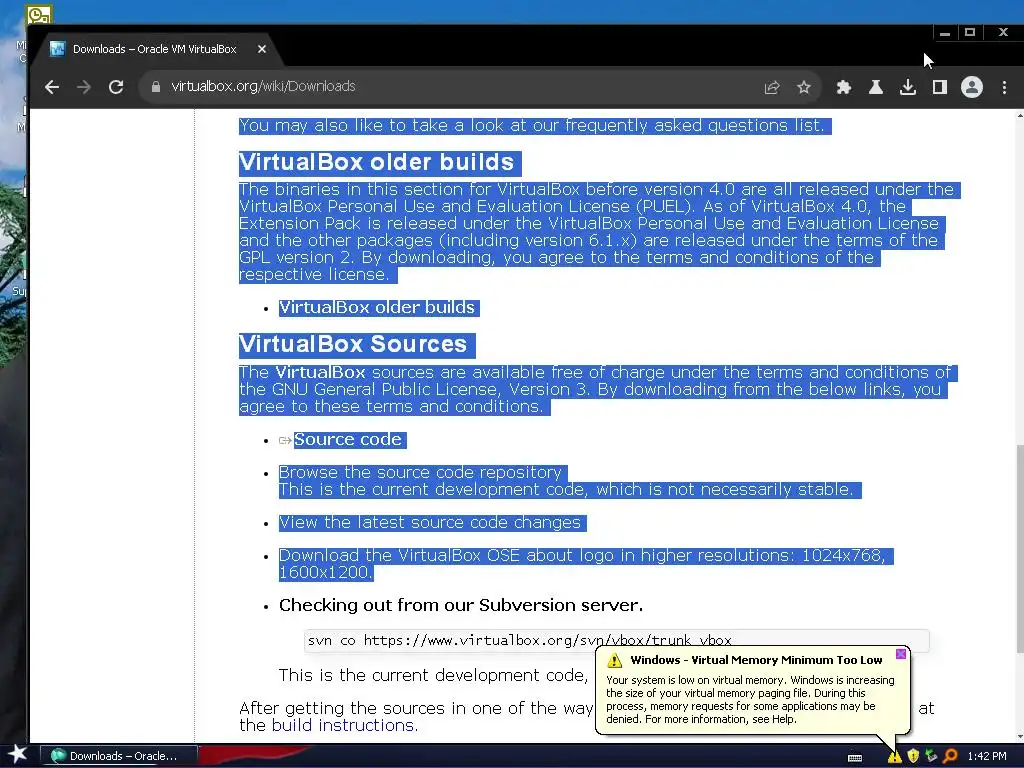Click the Virtual Memory warning balloon text
Viewport: 1024px width, 768px height.
(x=750, y=699)
